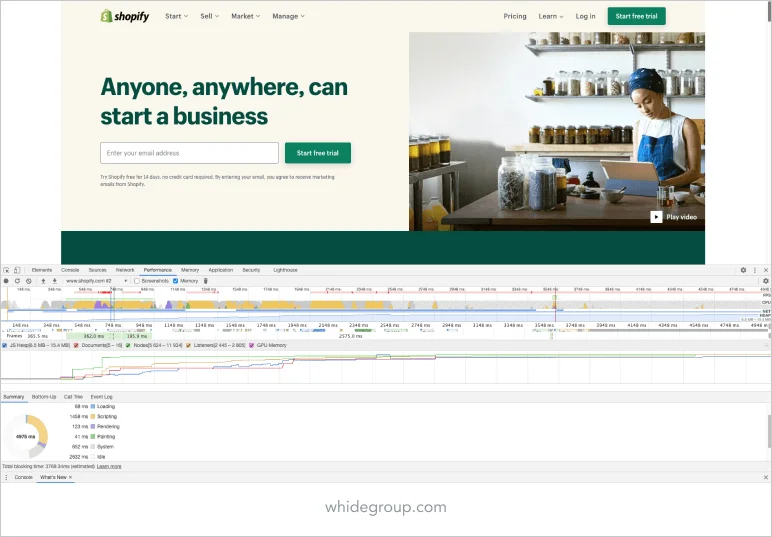The width and height of the screenshot is (772, 537).
Task: Switch to the Elements tab
Action: click(x=42, y=270)
